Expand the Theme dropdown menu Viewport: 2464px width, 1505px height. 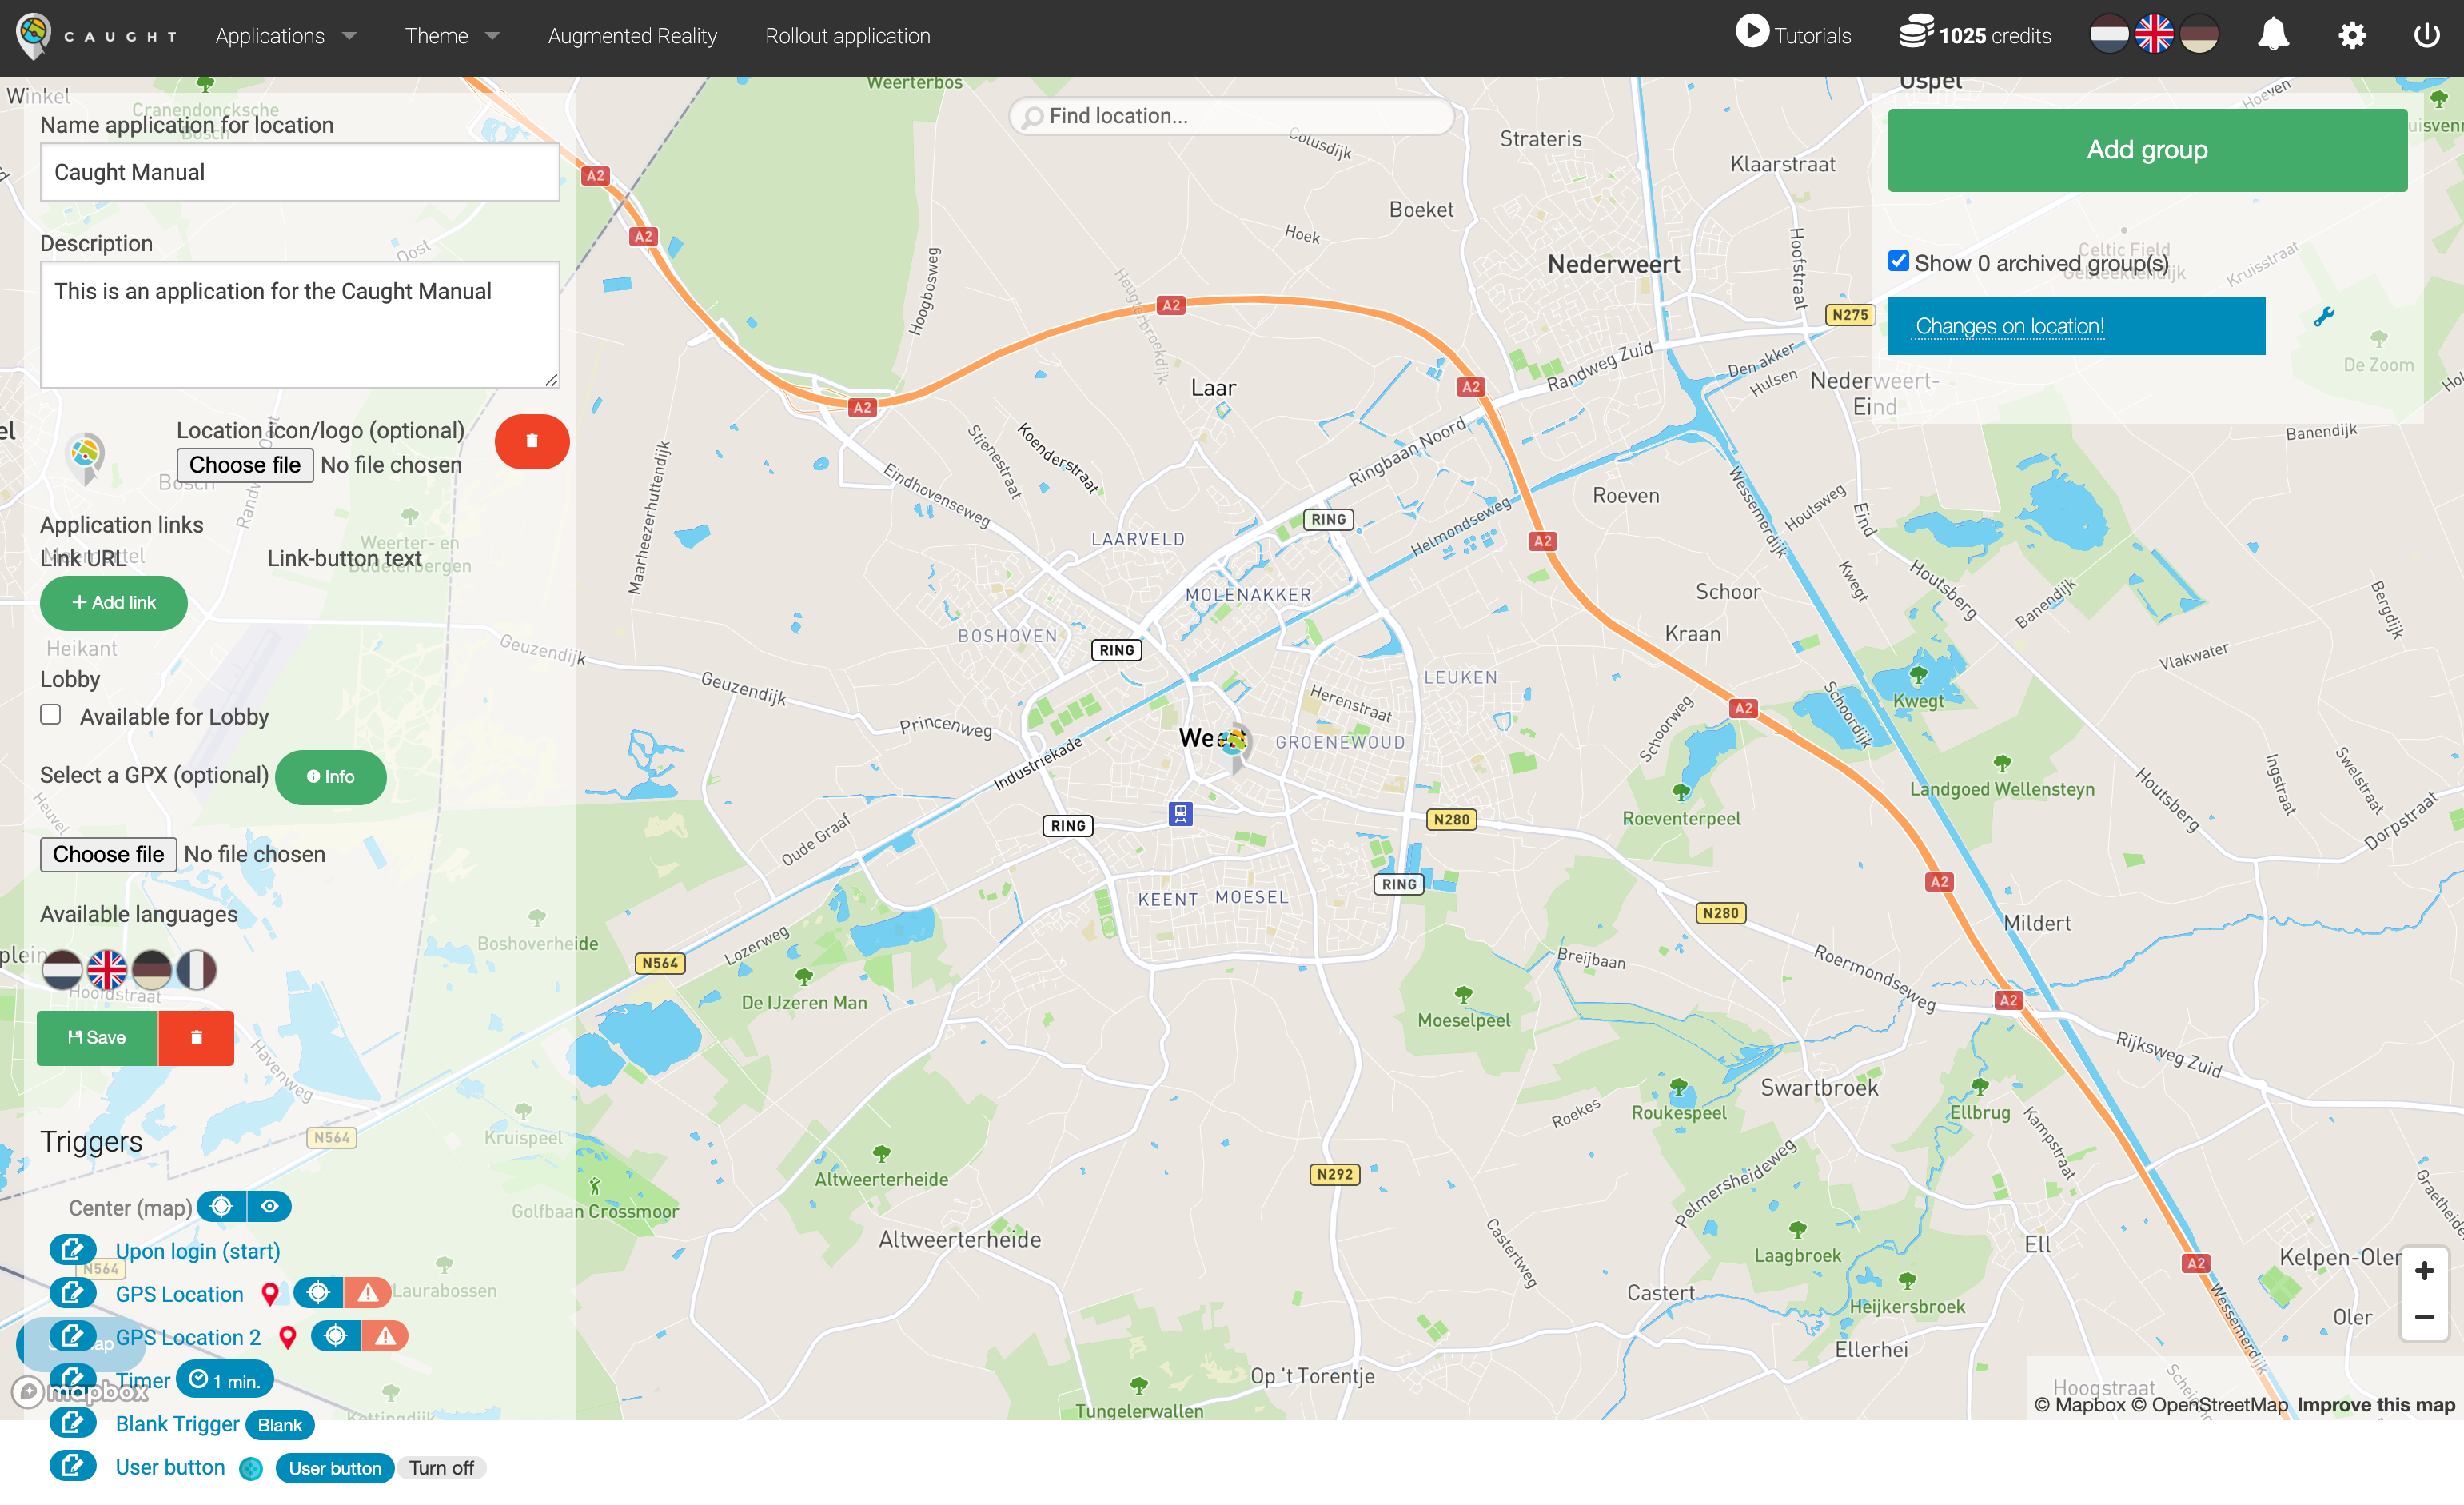451,36
